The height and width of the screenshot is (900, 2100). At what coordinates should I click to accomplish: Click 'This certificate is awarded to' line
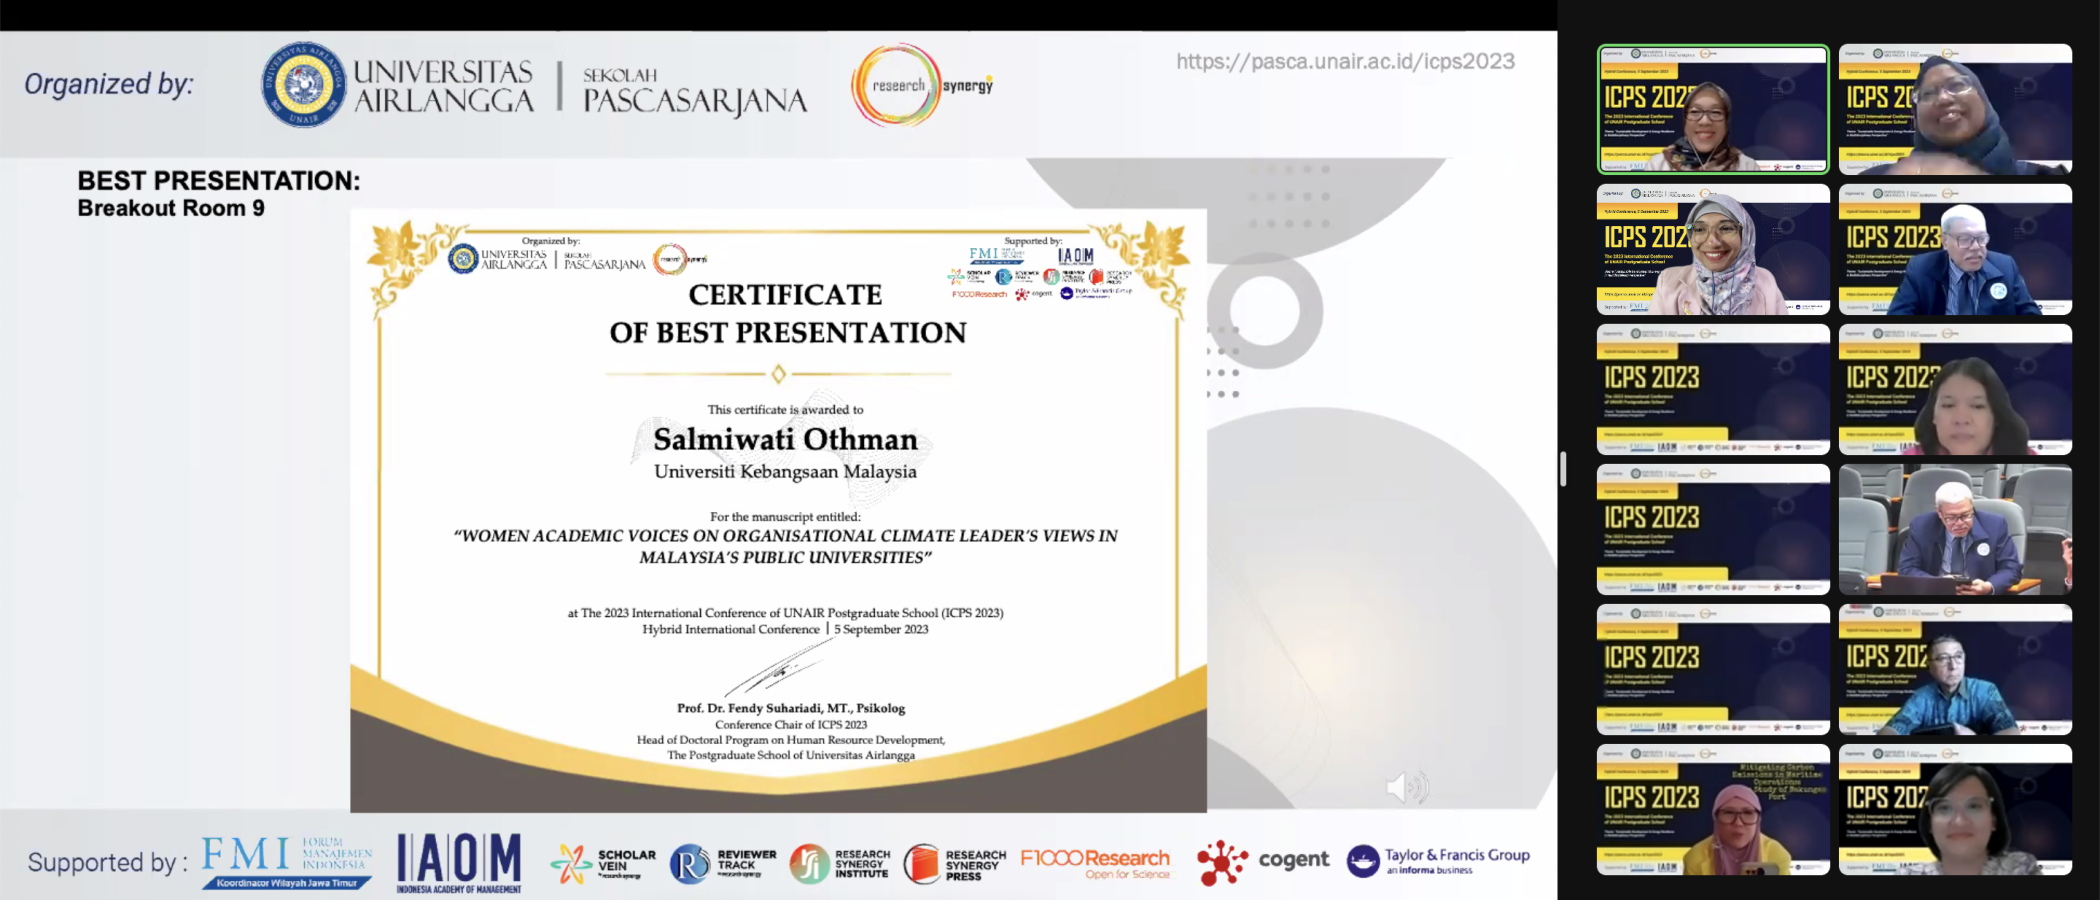click(785, 409)
